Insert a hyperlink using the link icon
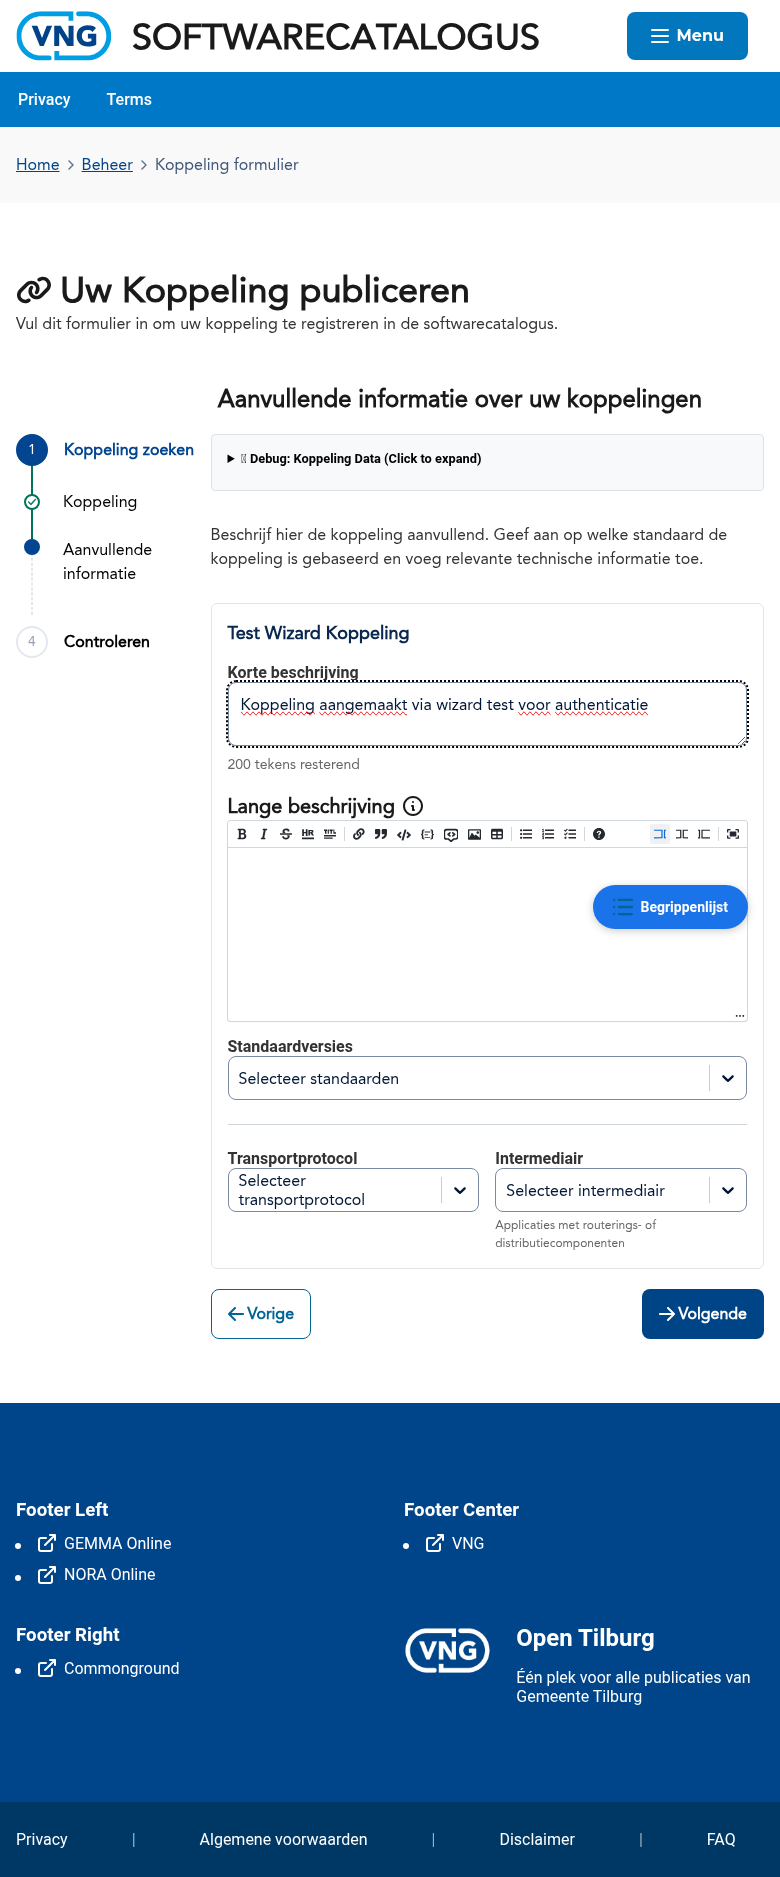The width and height of the screenshot is (780, 1877). pyautogui.click(x=358, y=834)
